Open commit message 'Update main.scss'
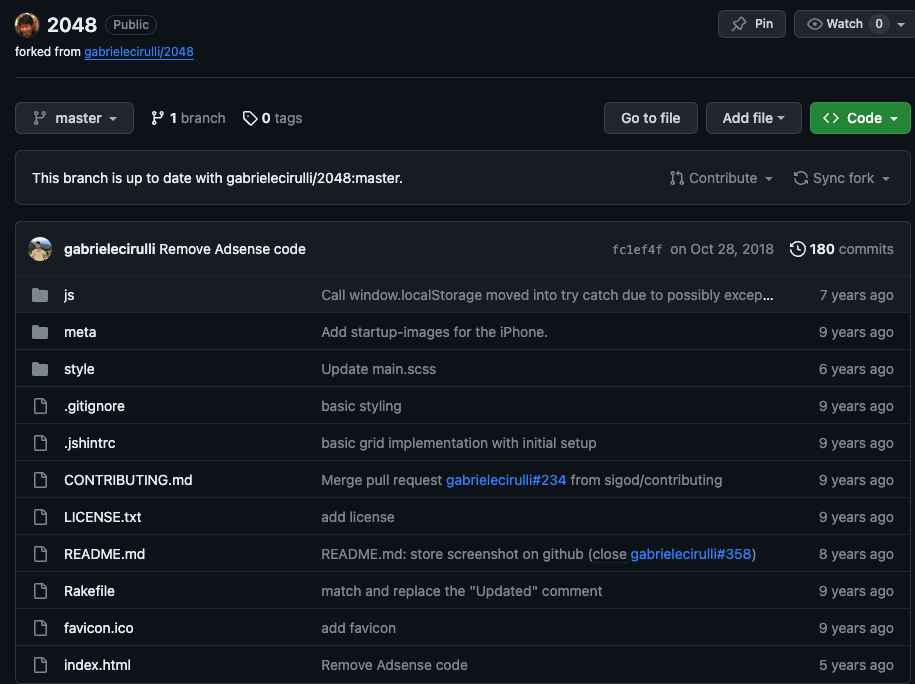 [379, 369]
